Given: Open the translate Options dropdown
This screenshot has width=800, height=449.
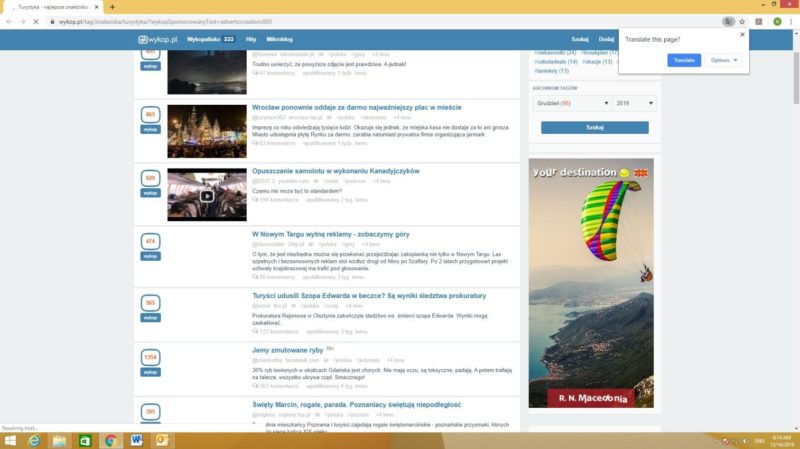Looking at the screenshot, I should pos(724,60).
